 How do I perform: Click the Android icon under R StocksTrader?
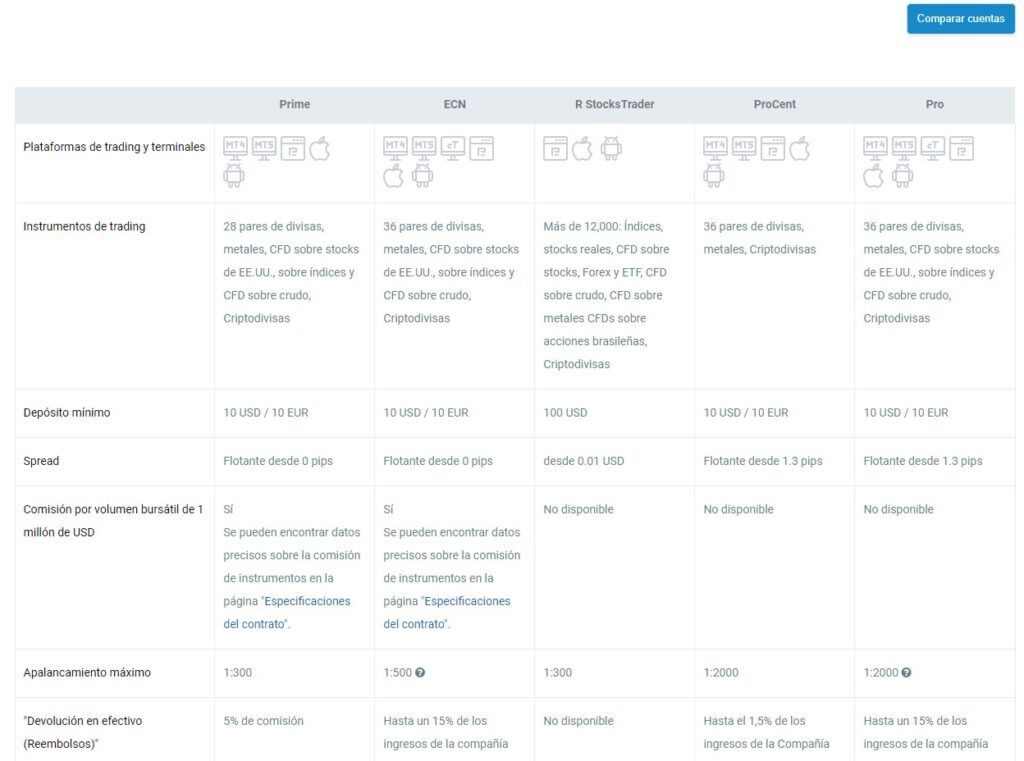pos(611,148)
